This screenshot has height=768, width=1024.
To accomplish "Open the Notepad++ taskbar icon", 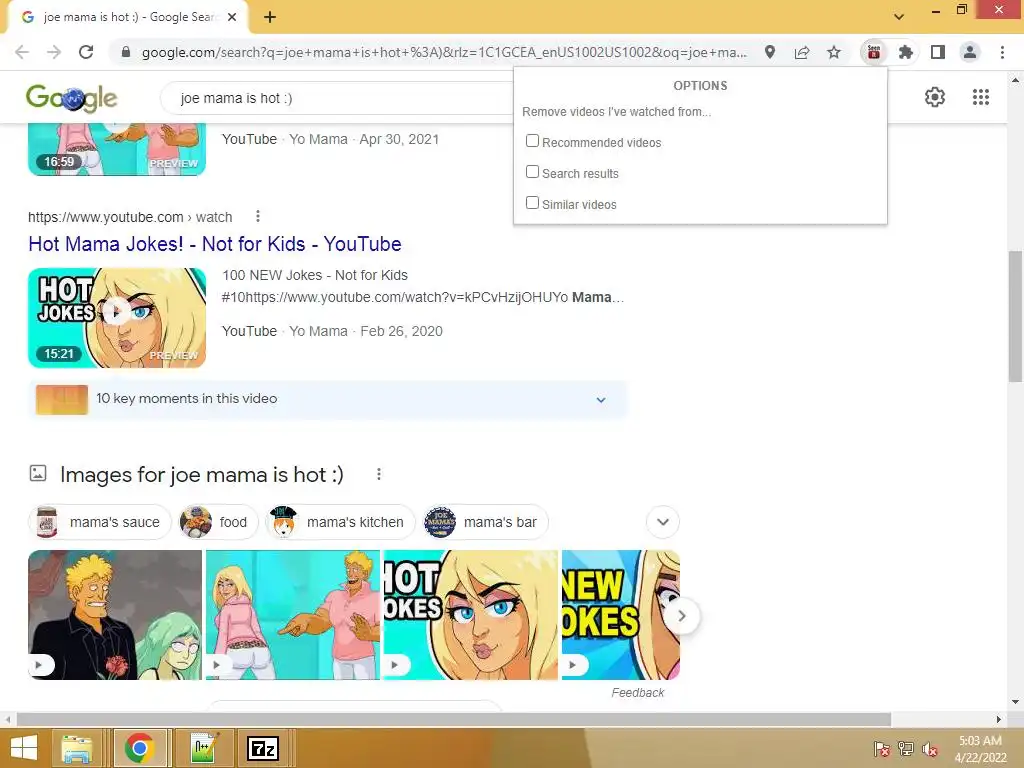I will pyautogui.click(x=204, y=748).
